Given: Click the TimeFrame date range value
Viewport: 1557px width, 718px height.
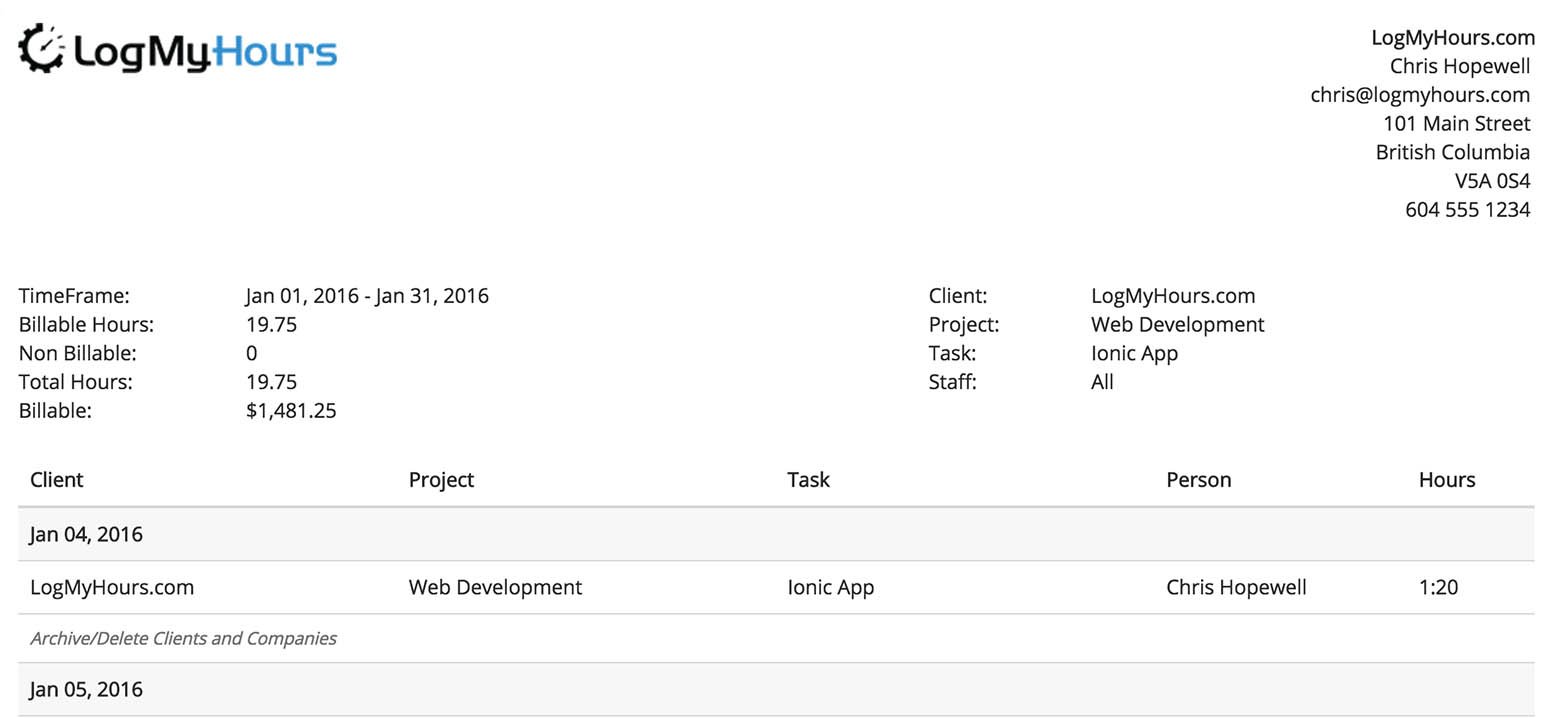Looking at the screenshot, I should pos(367,296).
